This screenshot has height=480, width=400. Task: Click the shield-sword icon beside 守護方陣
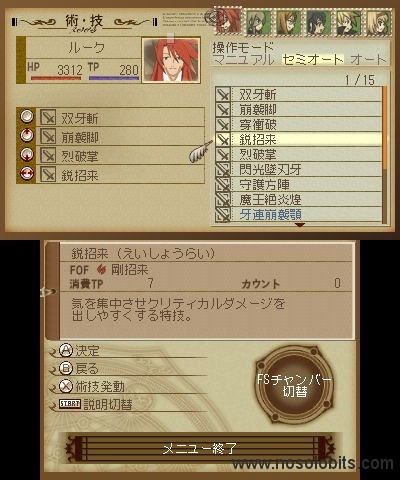223,184
